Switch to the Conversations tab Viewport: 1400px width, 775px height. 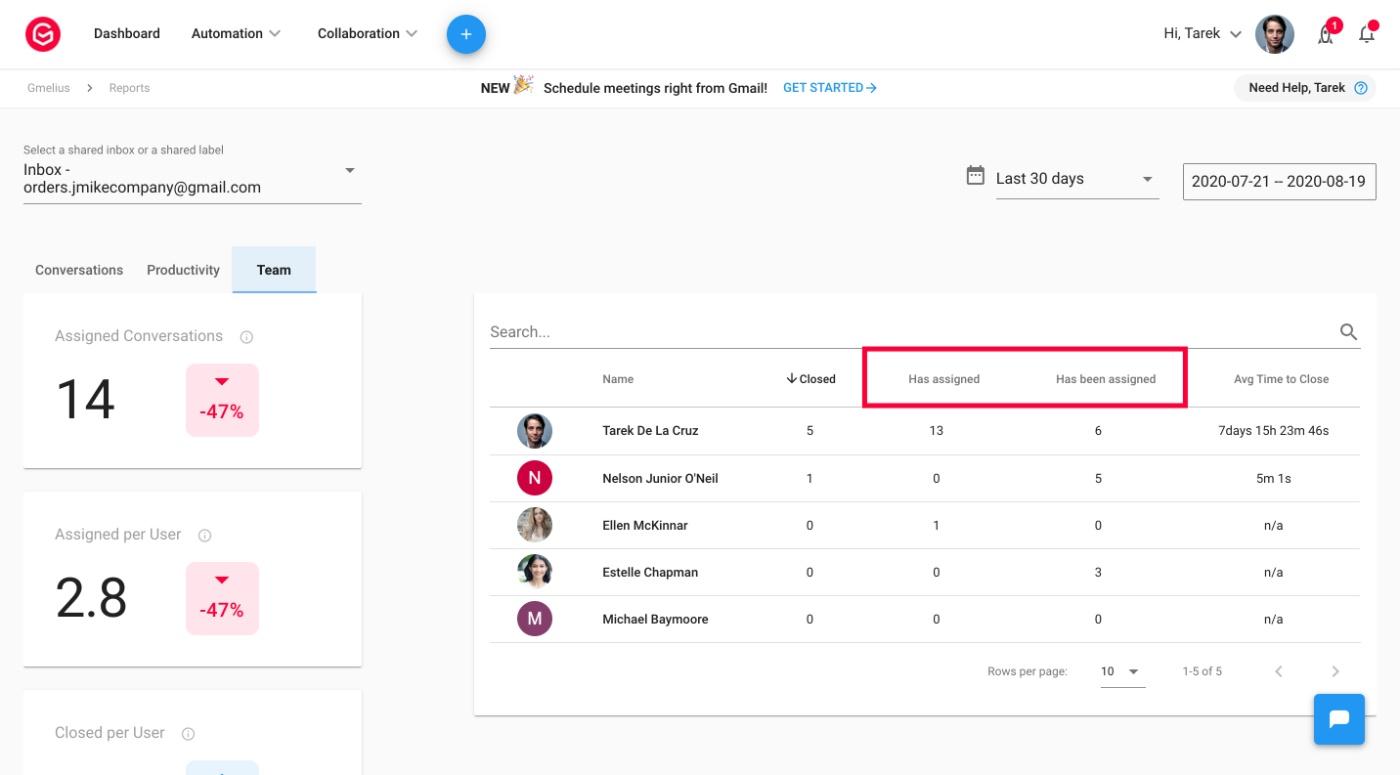(x=79, y=270)
